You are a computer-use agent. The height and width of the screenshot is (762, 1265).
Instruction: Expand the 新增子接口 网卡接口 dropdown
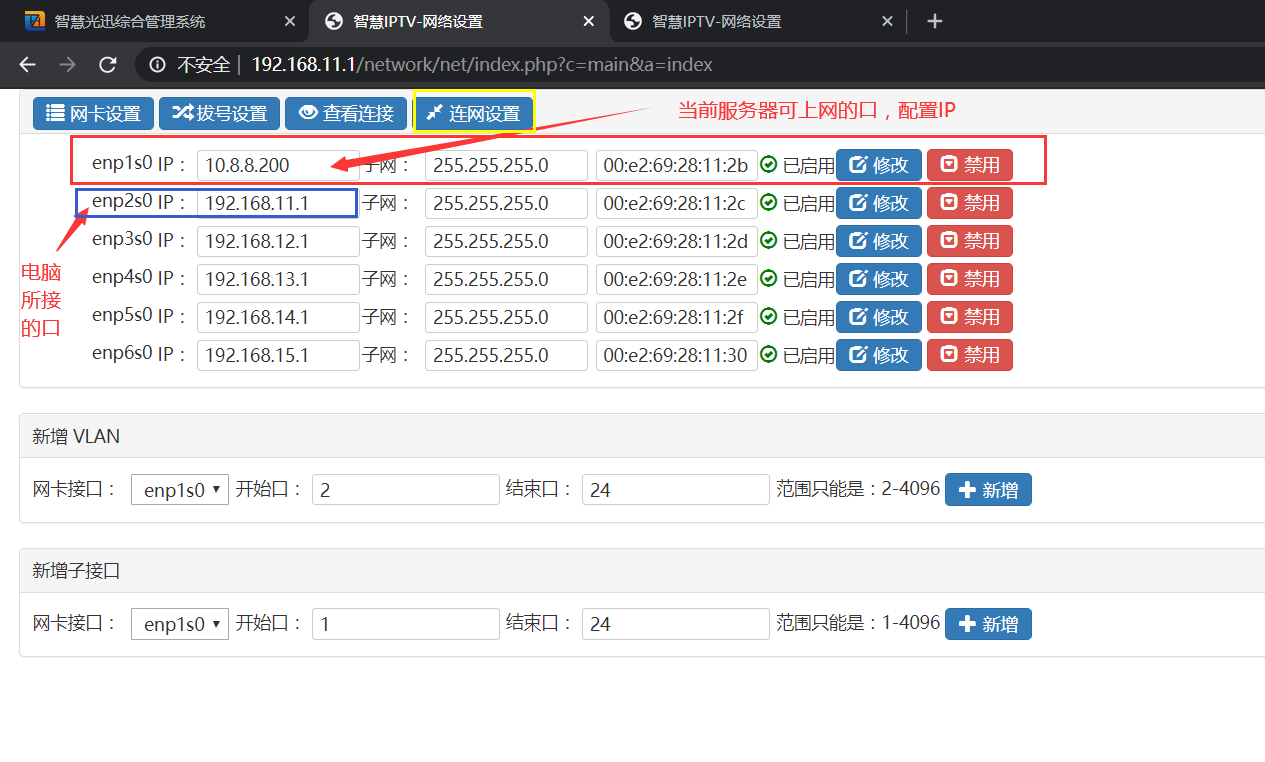(180, 624)
